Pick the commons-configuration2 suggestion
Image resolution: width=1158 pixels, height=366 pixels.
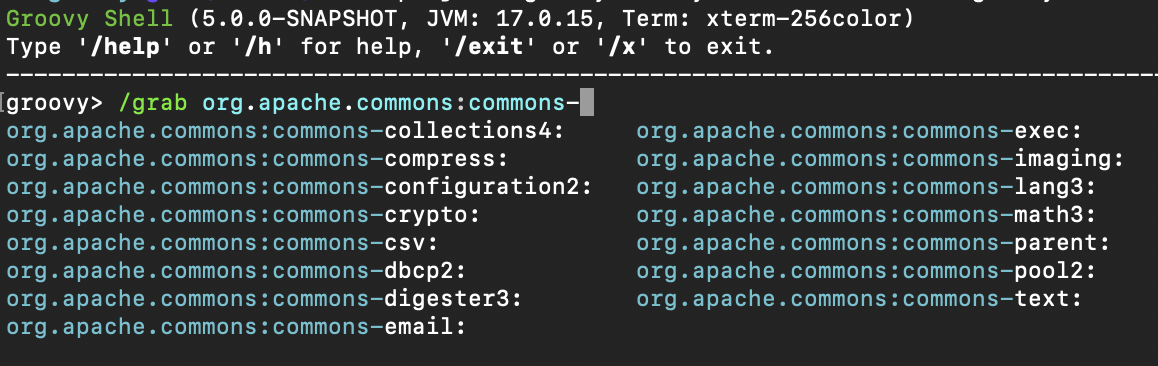(299, 187)
